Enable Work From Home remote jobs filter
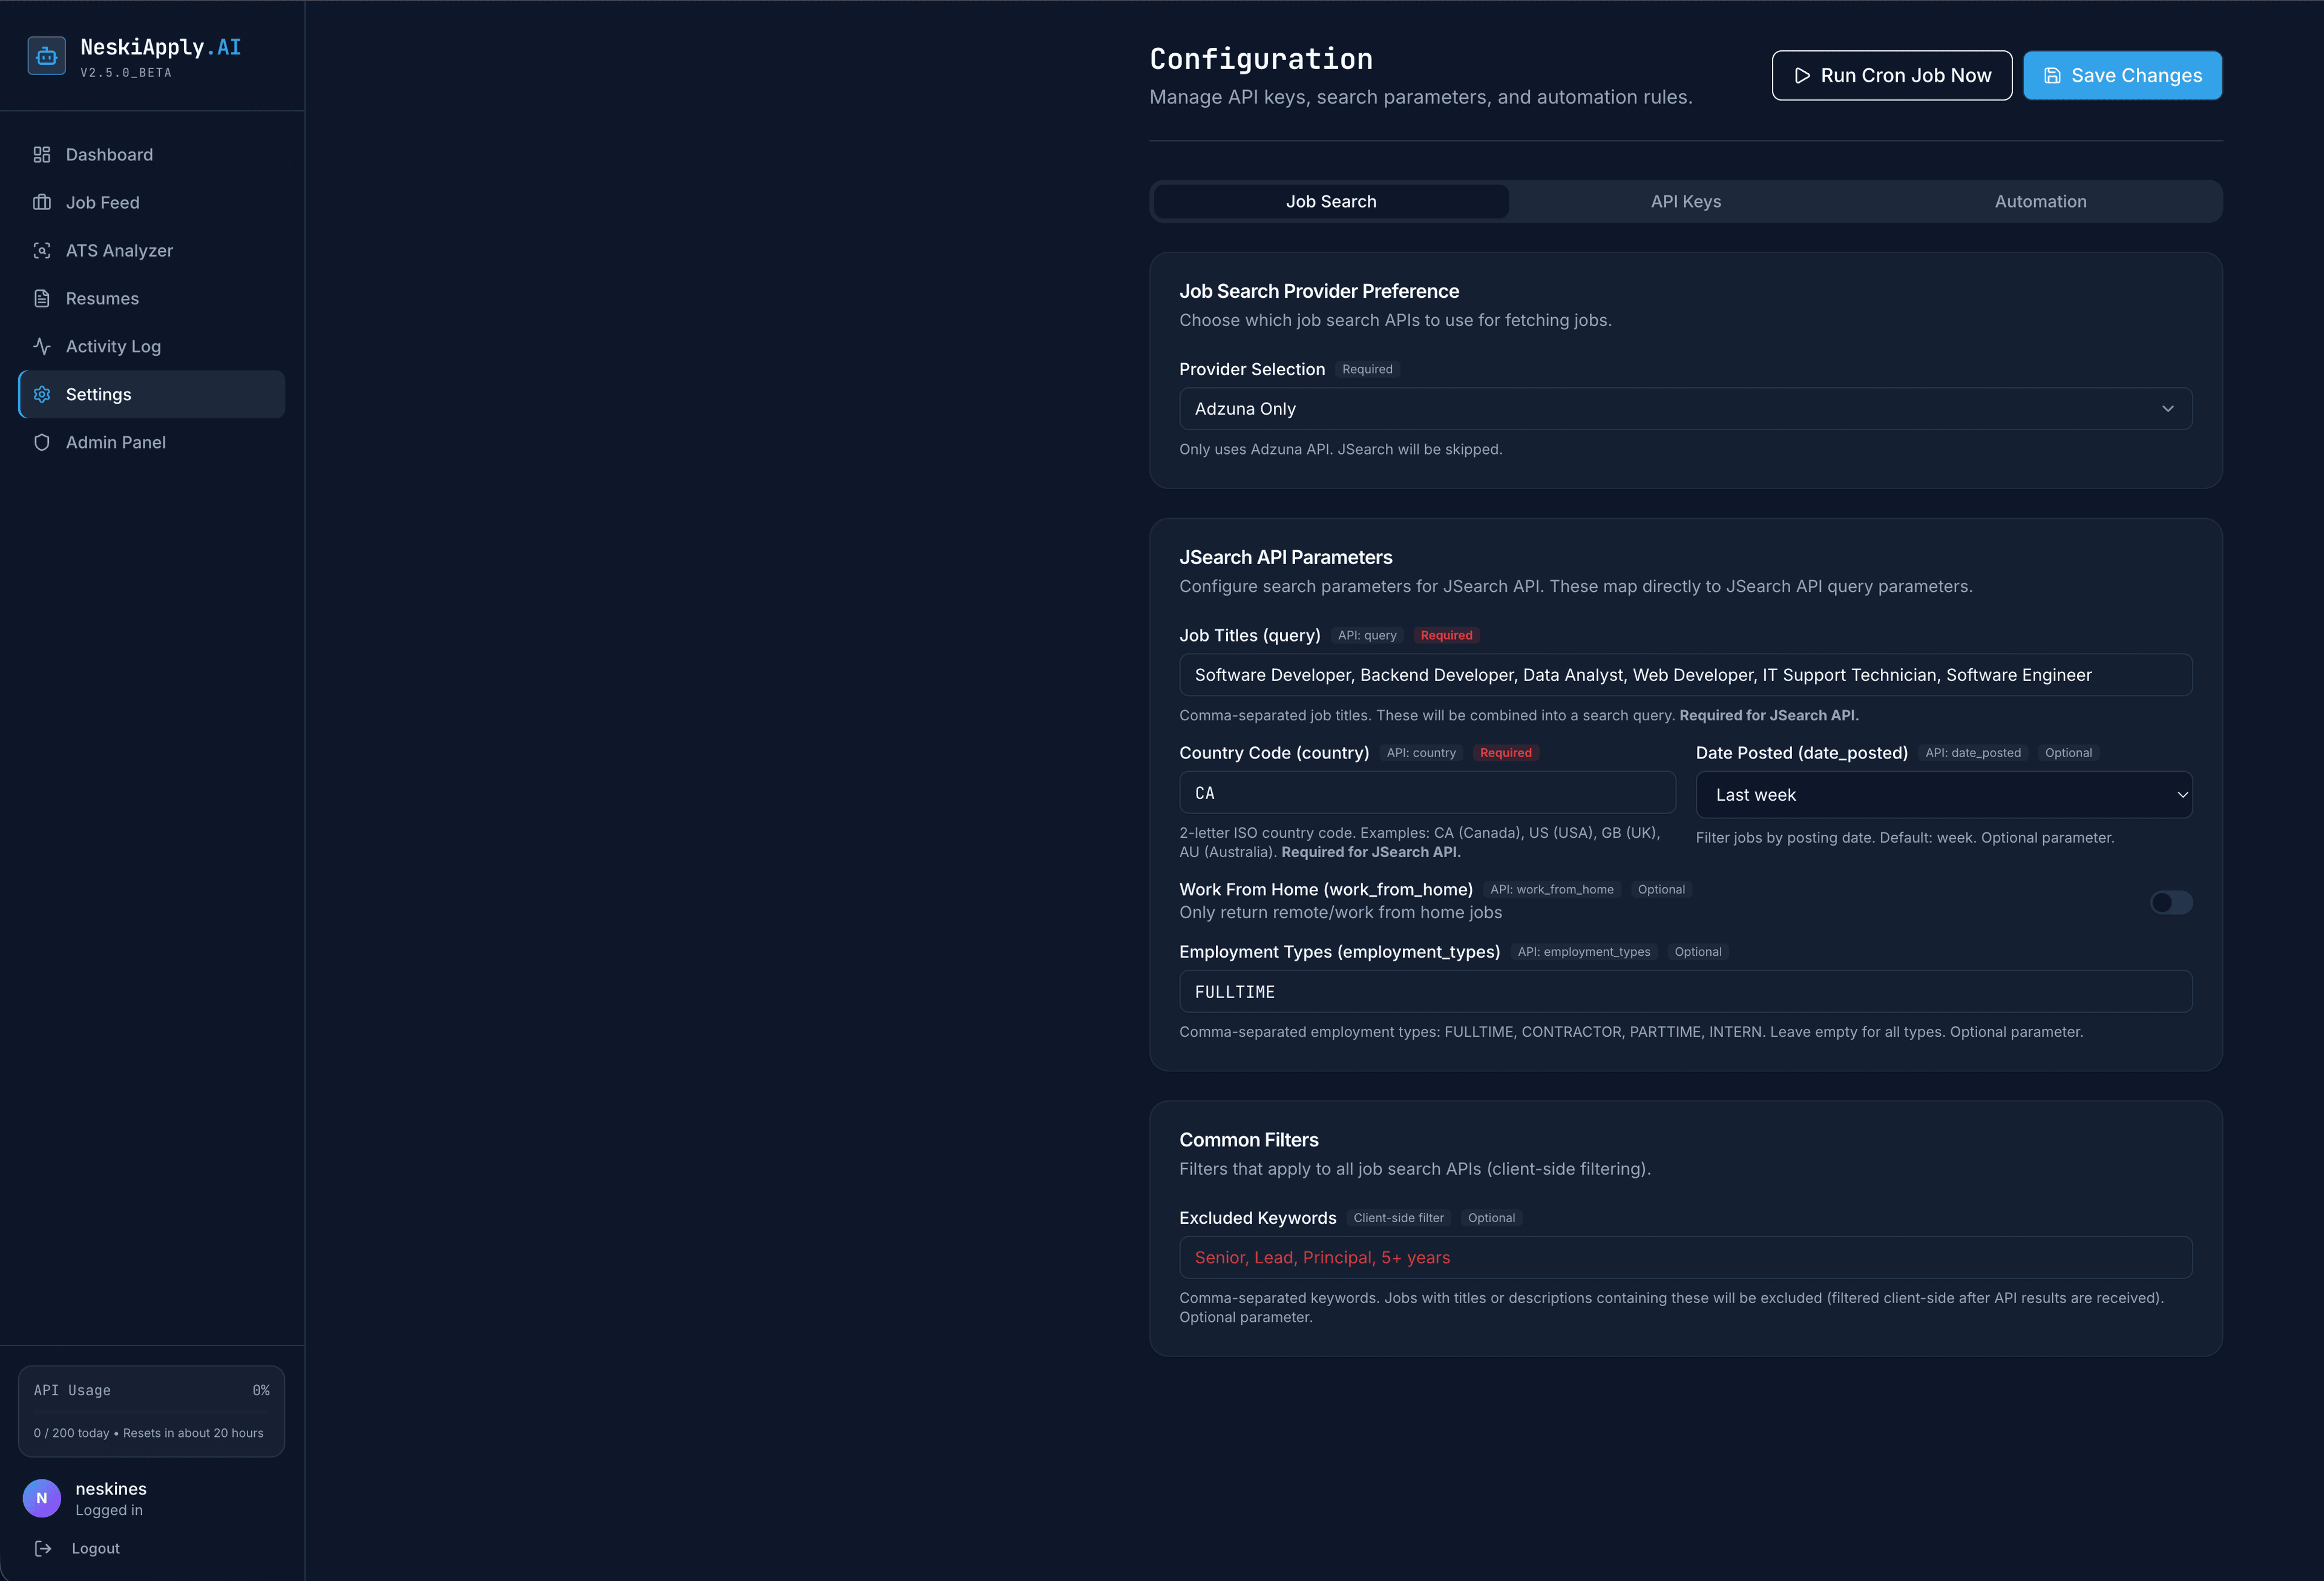 pos(2171,902)
